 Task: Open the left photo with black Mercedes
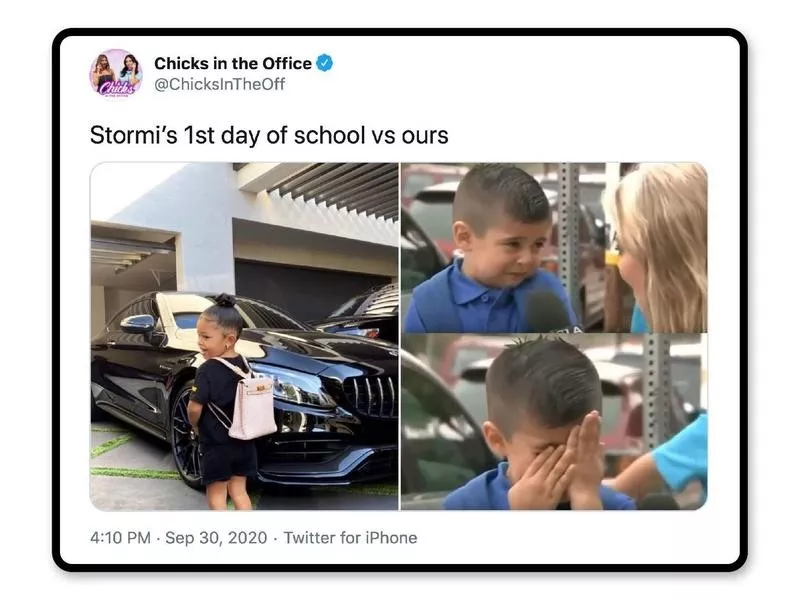(x=244, y=336)
